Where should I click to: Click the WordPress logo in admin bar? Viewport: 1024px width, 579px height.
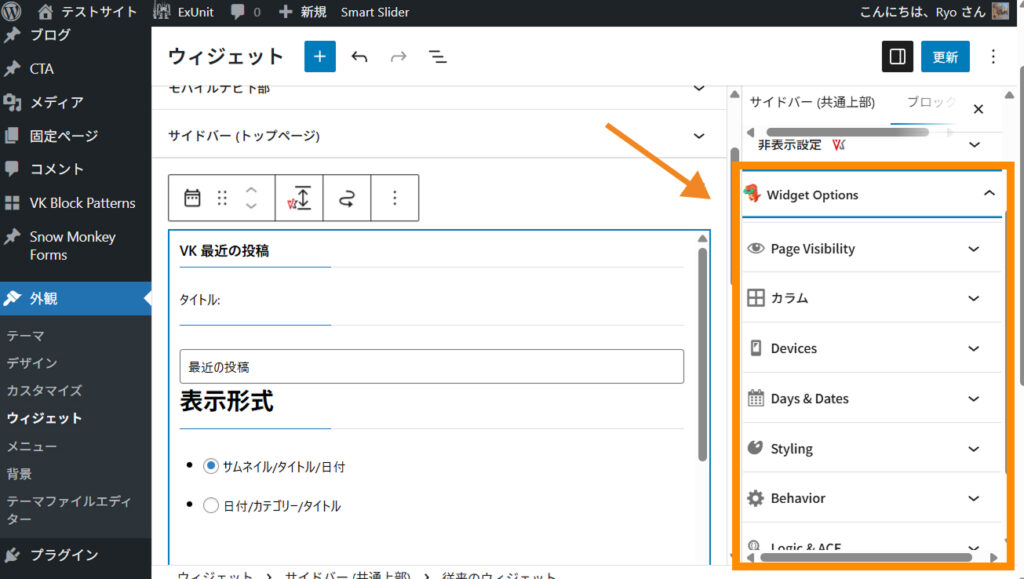point(13,12)
